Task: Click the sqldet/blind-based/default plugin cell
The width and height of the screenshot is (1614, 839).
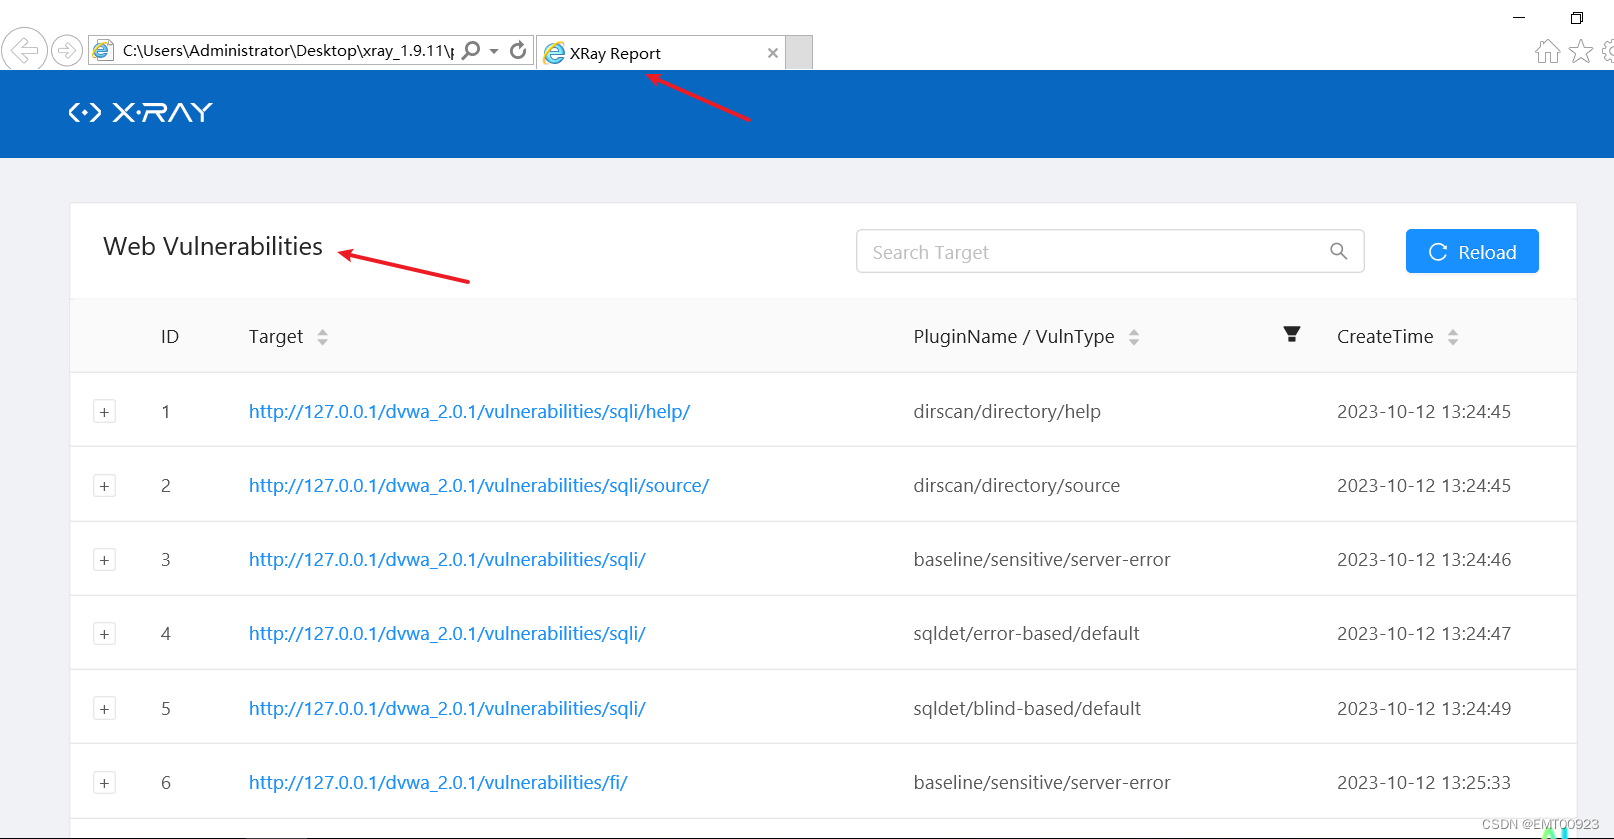Action: pos(1027,708)
